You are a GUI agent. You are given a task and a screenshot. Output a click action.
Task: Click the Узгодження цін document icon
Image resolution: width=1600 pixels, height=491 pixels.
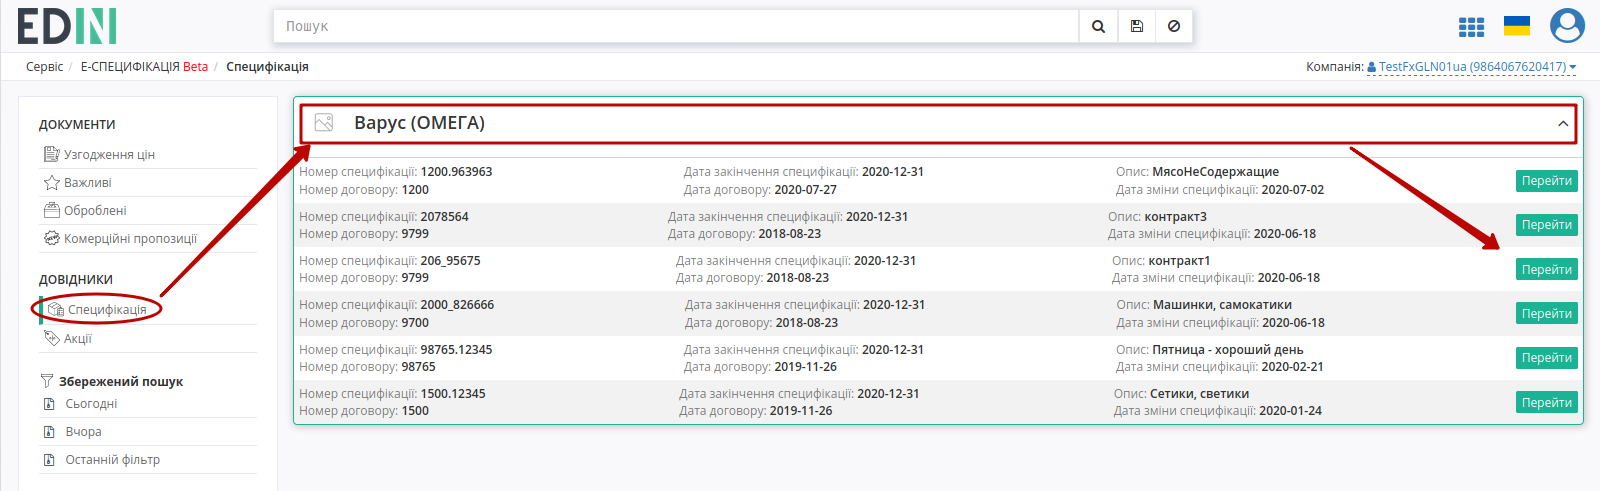pos(52,154)
